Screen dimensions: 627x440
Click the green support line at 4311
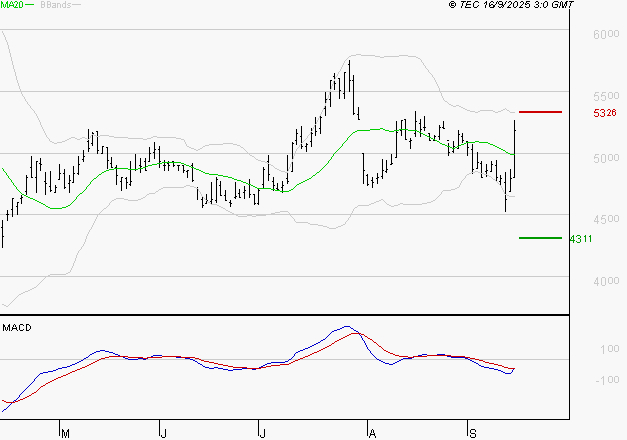click(540, 238)
